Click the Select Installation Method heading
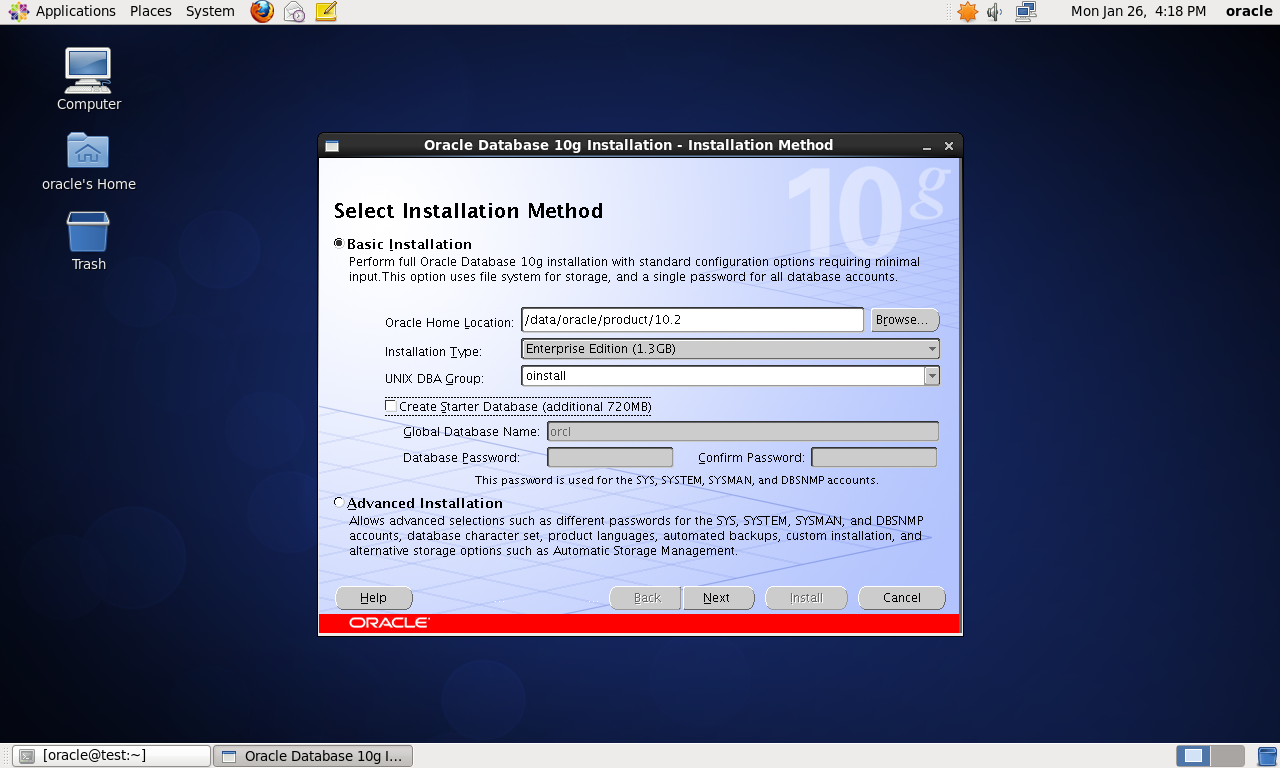 (x=468, y=211)
